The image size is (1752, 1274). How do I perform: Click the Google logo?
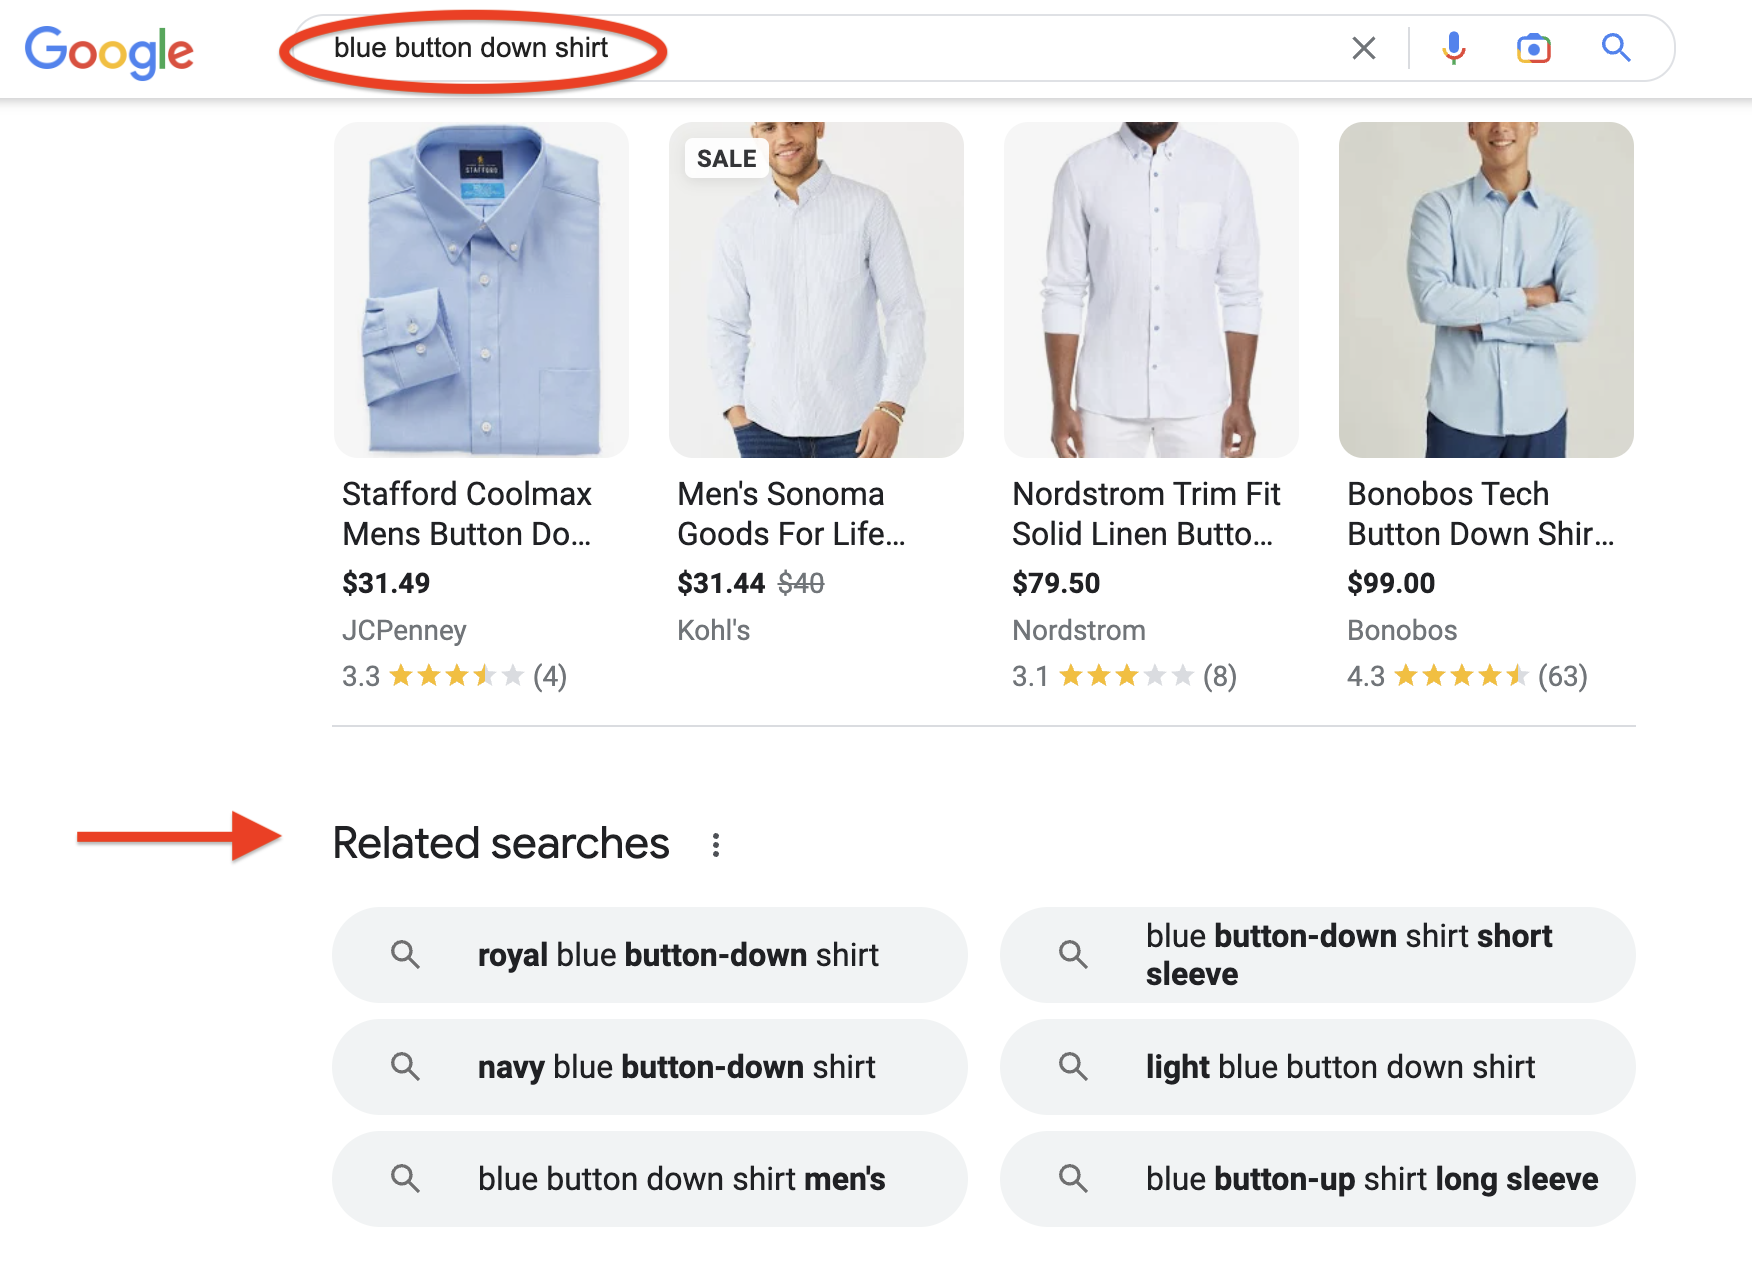pos(109,51)
